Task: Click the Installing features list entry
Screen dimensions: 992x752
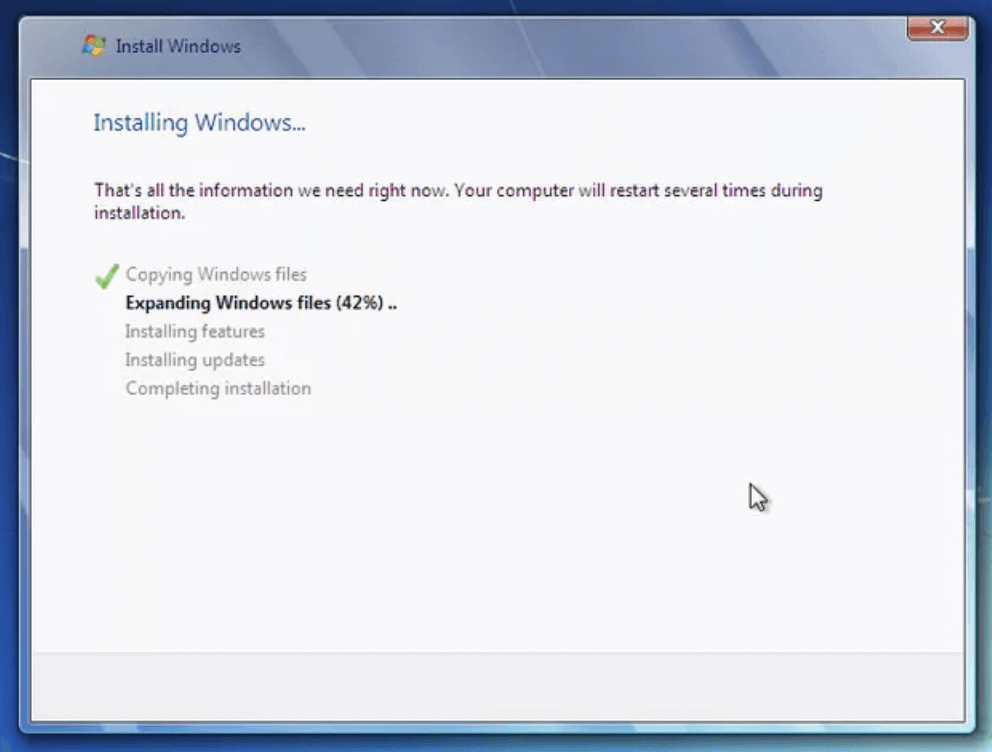Action: pyautogui.click(x=194, y=331)
